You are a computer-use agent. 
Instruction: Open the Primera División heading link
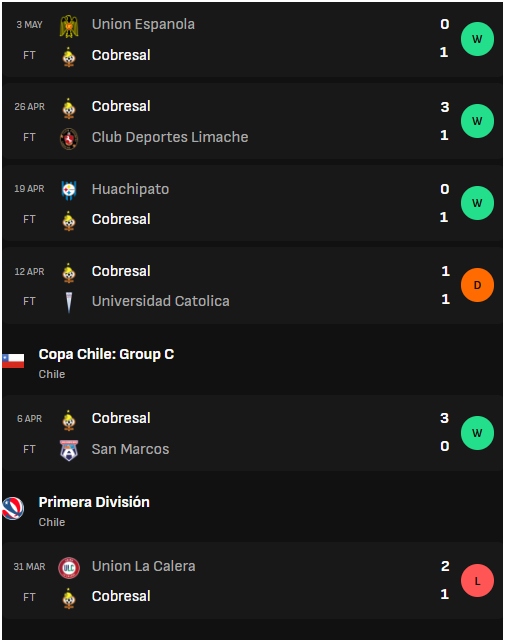(94, 502)
